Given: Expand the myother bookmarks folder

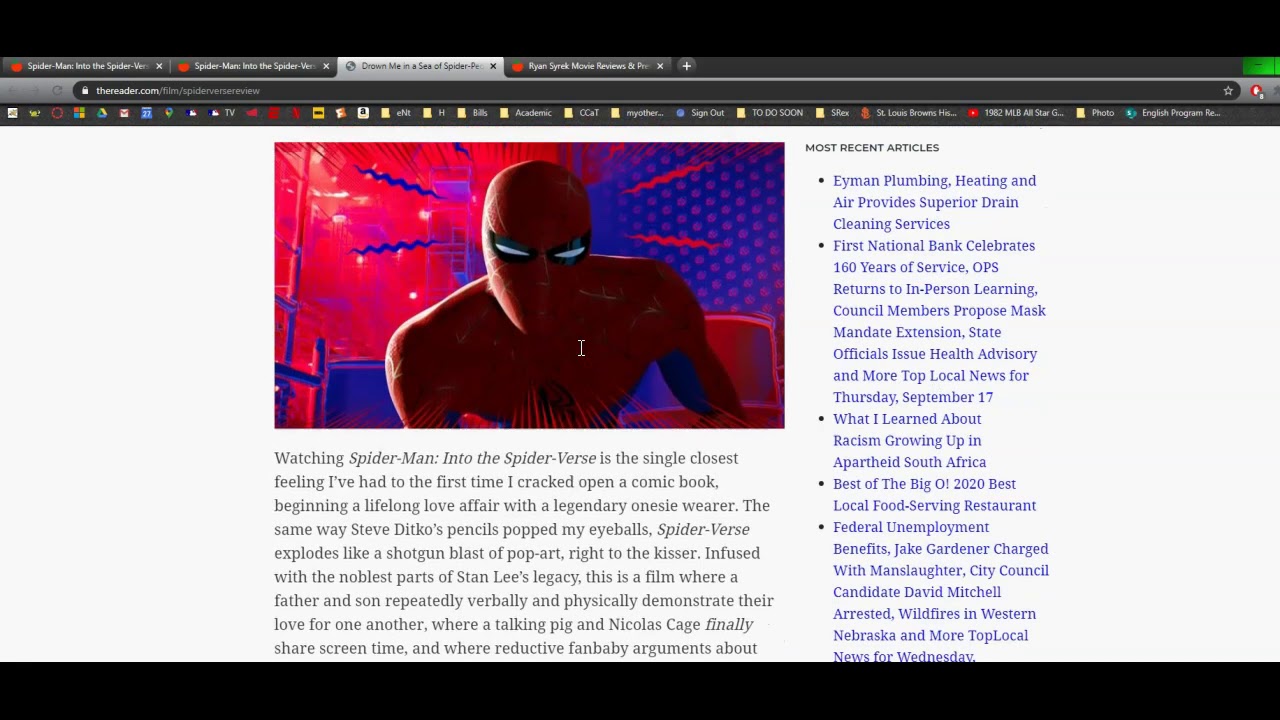Looking at the screenshot, I should [x=637, y=113].
